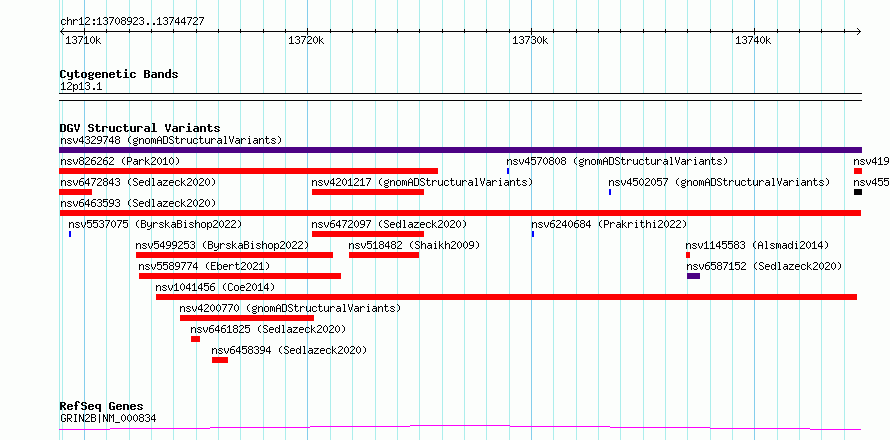This screenshot has height=440, width=890.
Task: Click the 13730k ruler tick label
Action: 530,40
